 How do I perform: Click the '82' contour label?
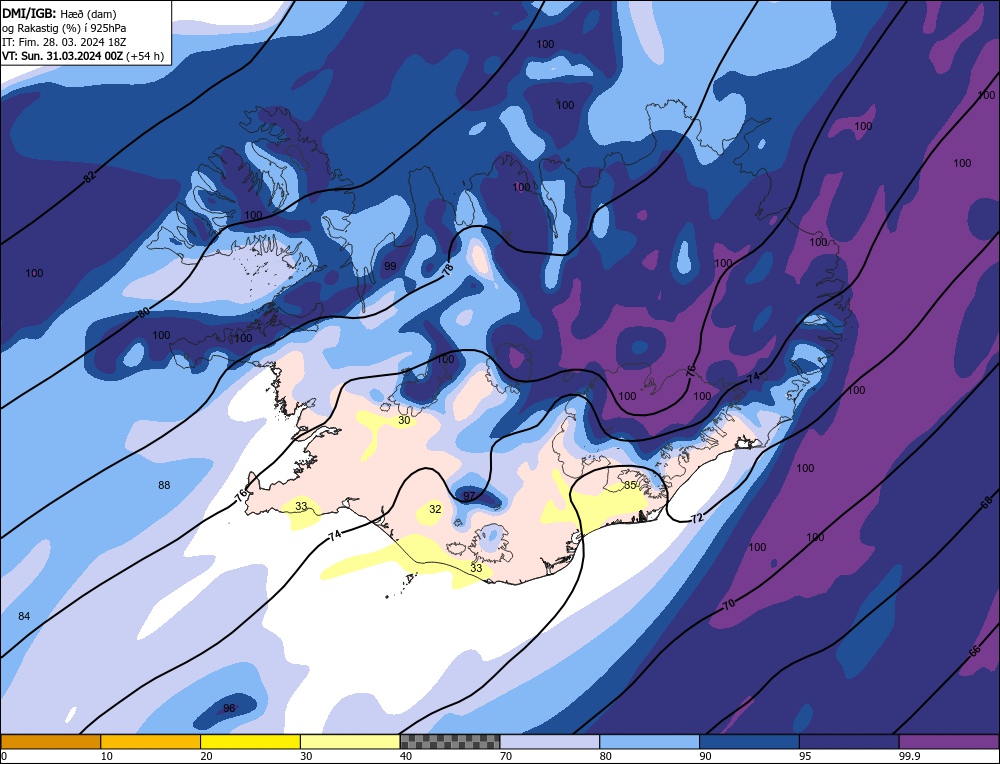89,177
